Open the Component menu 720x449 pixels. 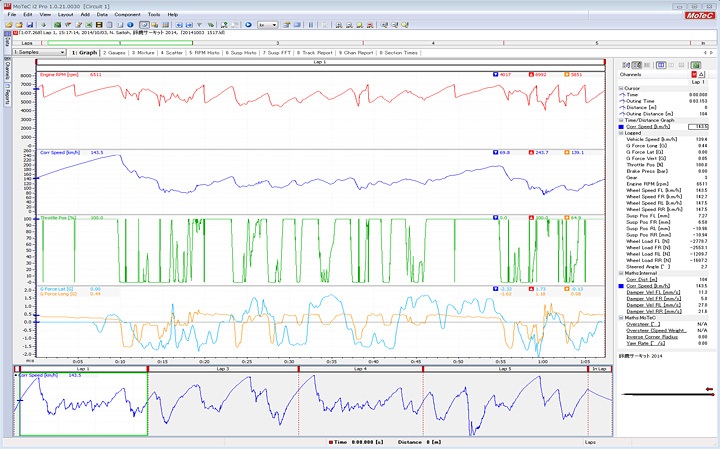127,15
